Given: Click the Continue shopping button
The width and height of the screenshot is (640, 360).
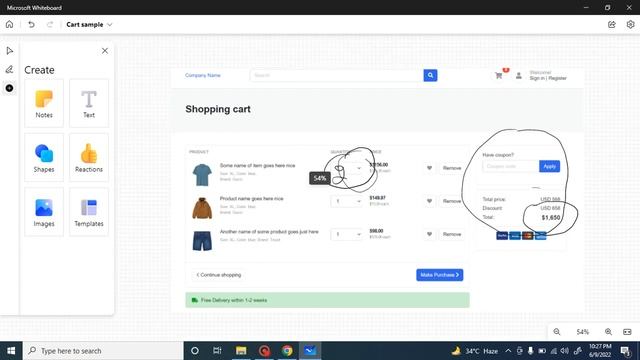Looking at the screenshot, I should [219, 275].
